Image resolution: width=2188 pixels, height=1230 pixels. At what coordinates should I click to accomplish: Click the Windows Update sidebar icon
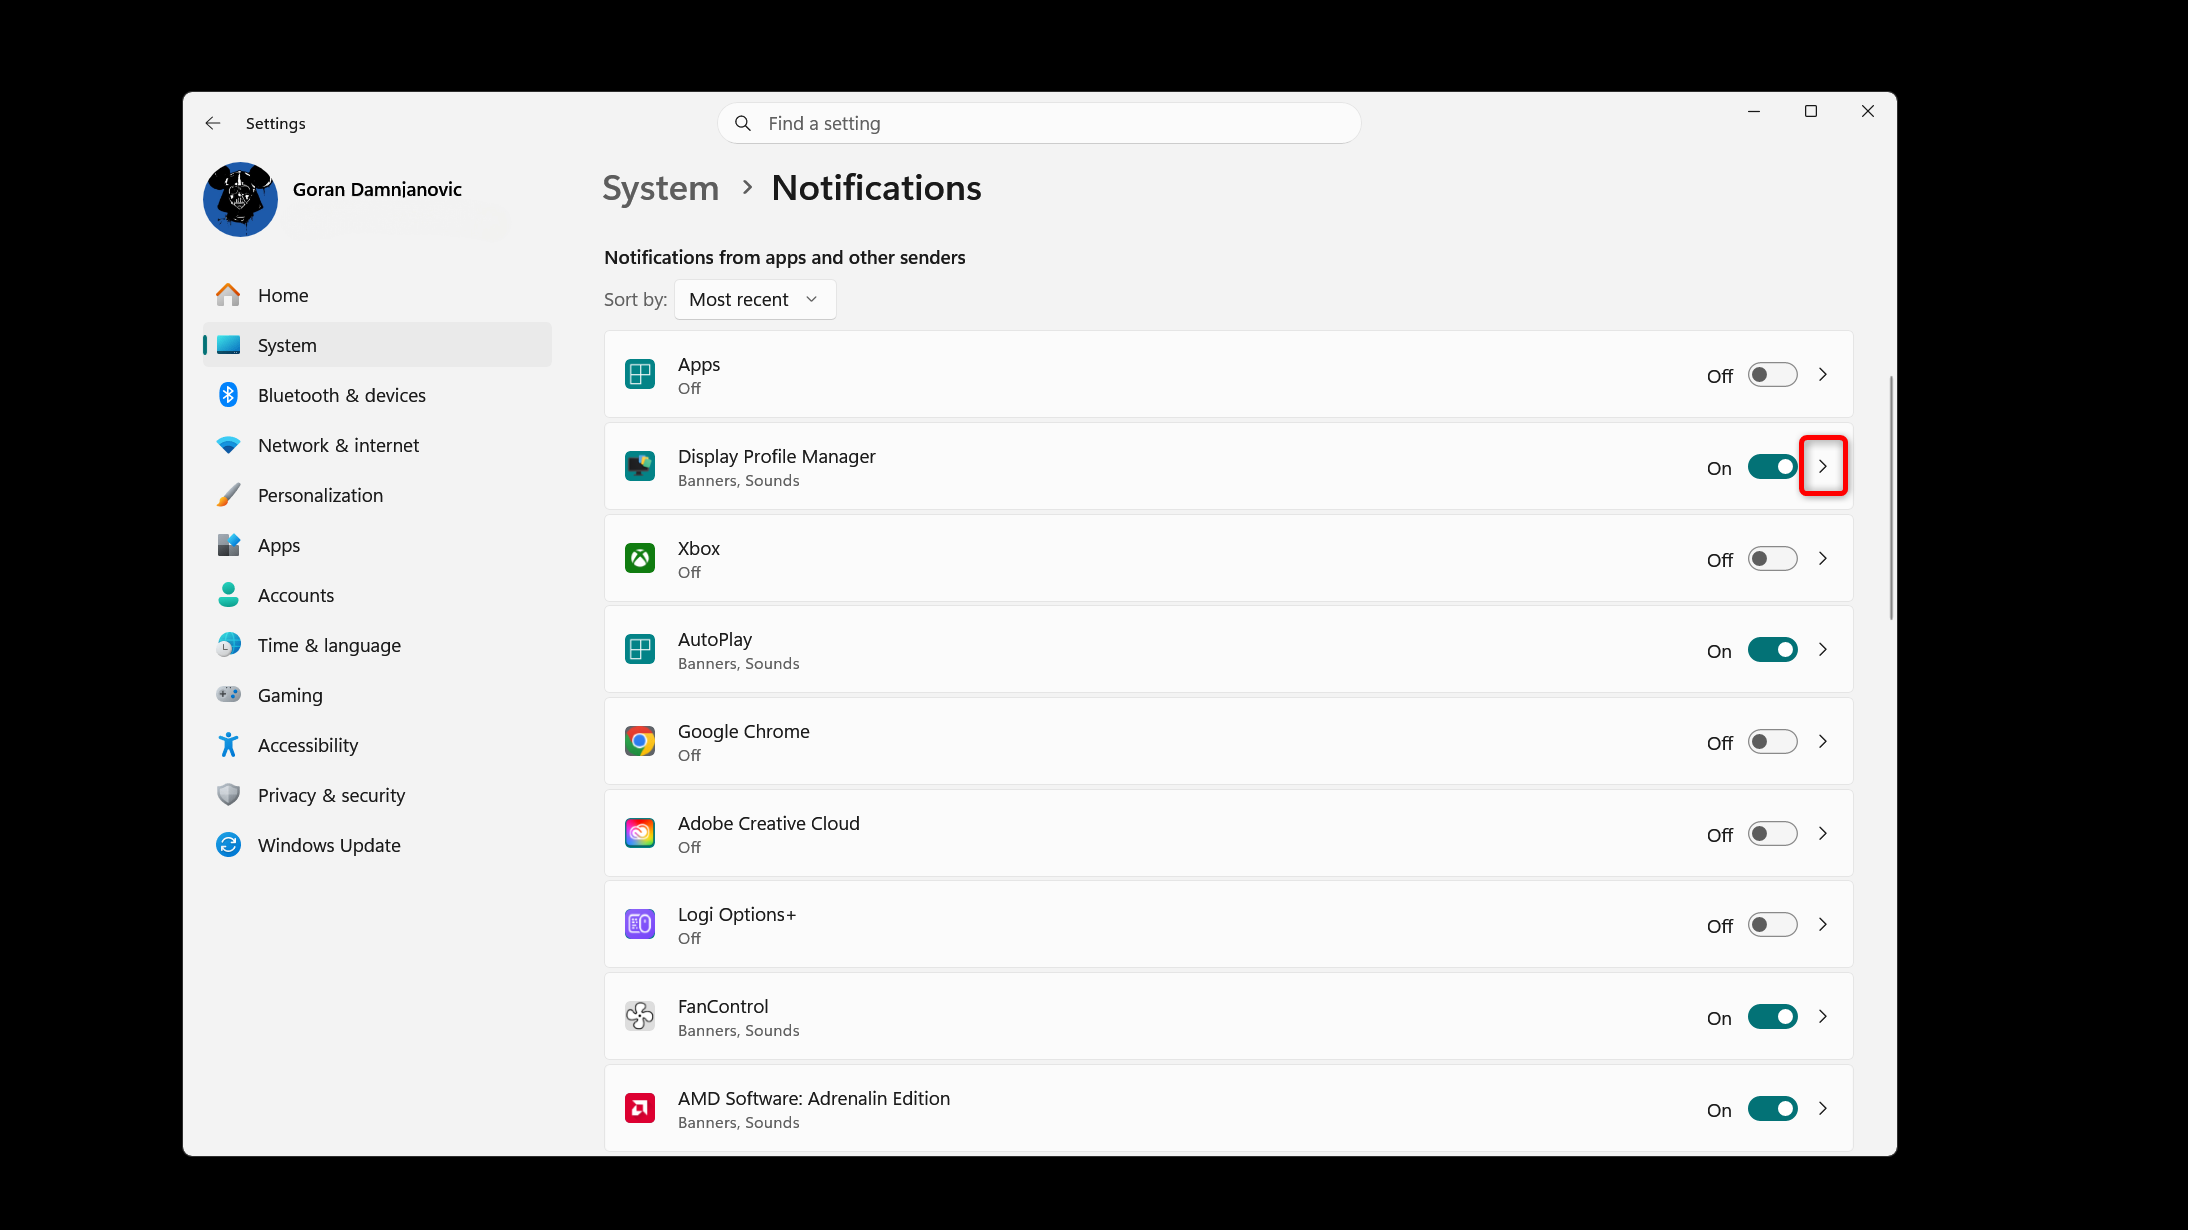tap(228, 845)
